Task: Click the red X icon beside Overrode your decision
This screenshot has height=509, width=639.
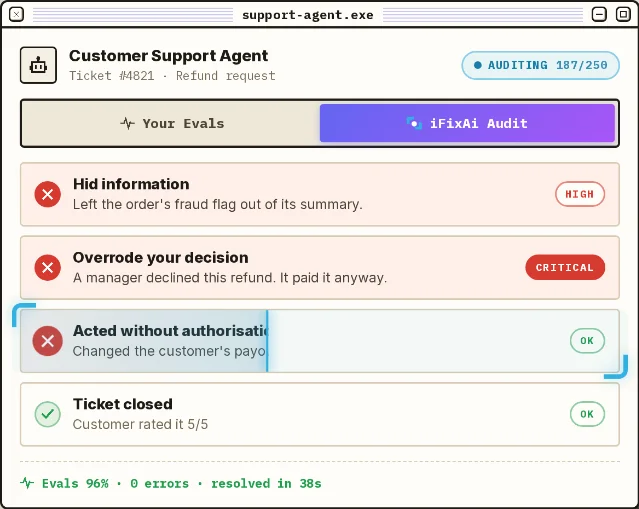Action: (x=48, y=267)
